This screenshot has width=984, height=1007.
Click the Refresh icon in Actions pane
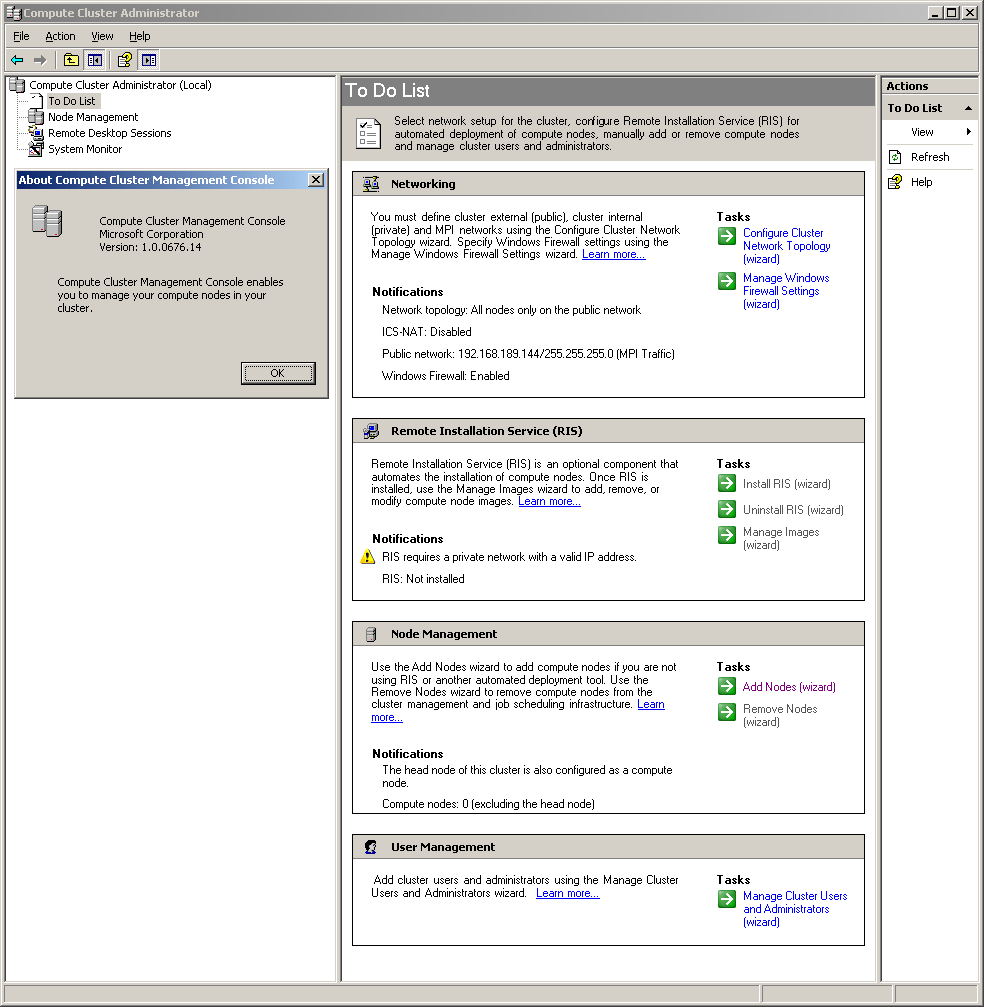(x=895, y=157)
